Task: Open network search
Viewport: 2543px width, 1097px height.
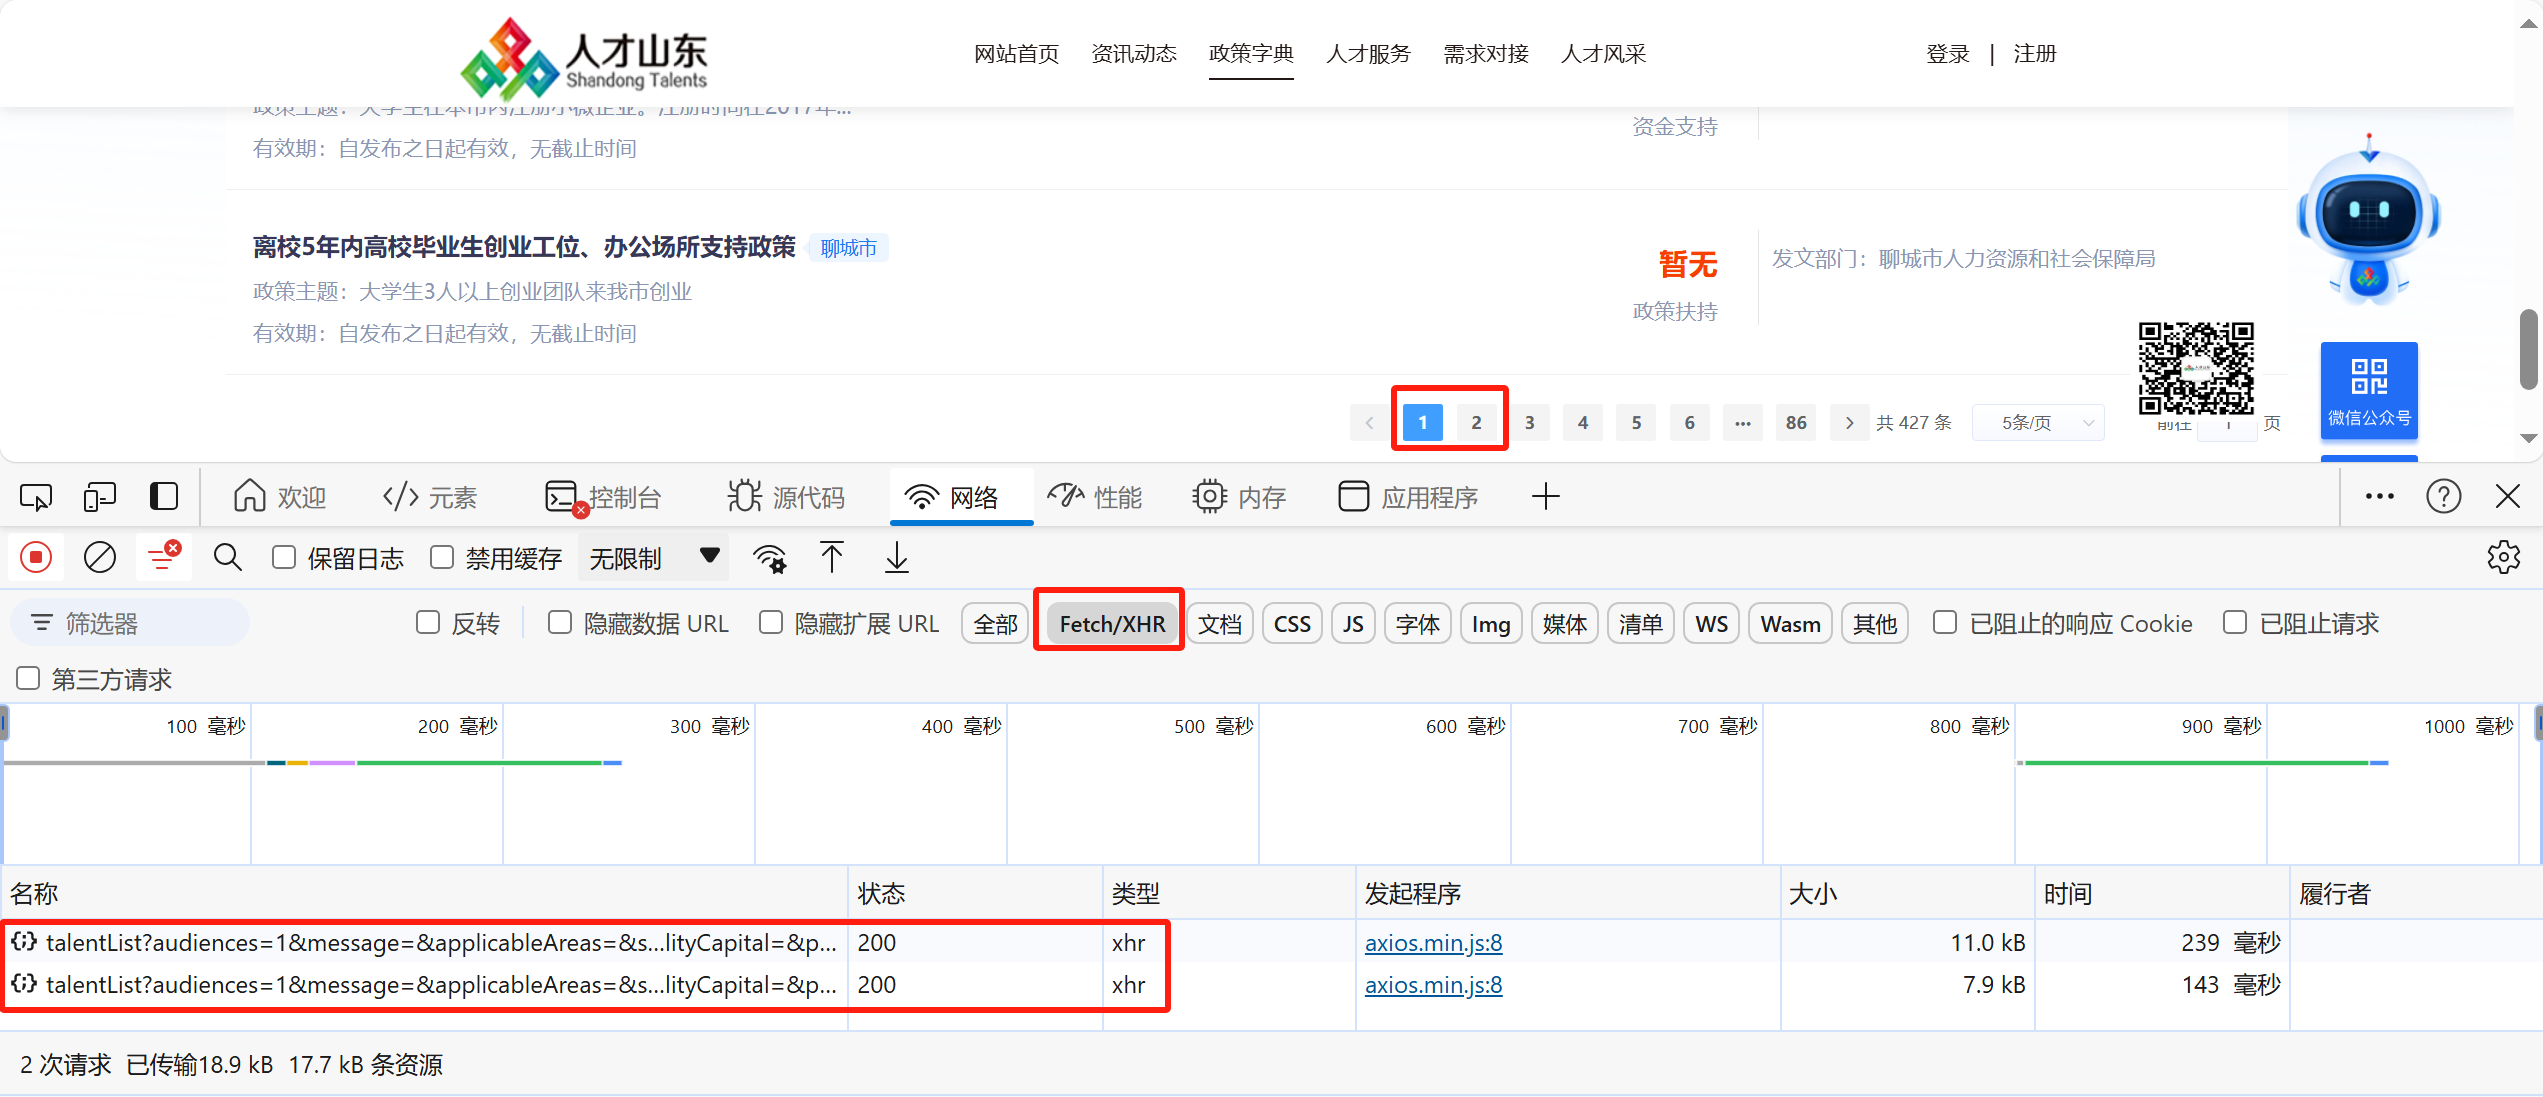Action: [228, 557]
